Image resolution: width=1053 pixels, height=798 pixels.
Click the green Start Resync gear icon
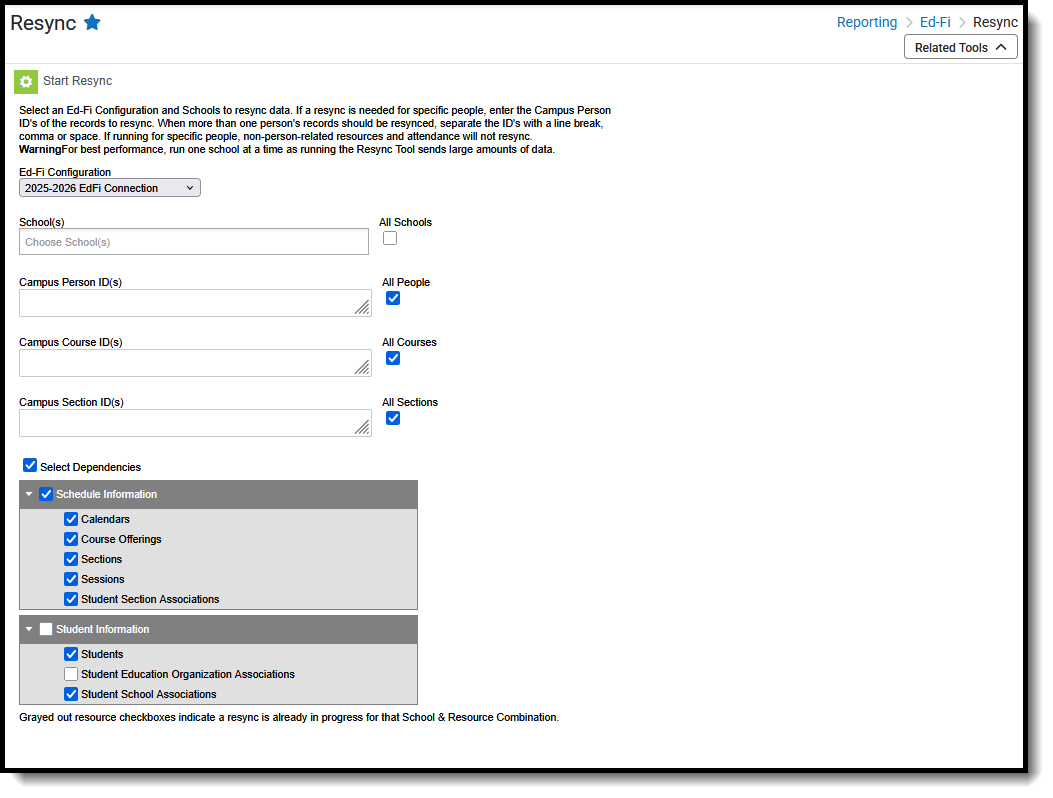[x=26, y=82]
